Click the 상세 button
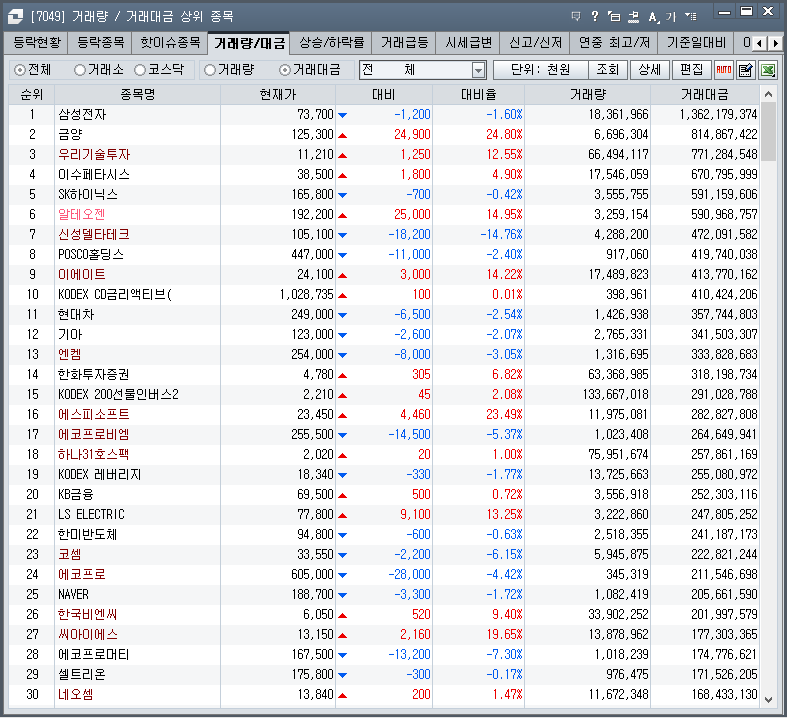This screenshot has width=787, height=718. (x=649, y=70)
